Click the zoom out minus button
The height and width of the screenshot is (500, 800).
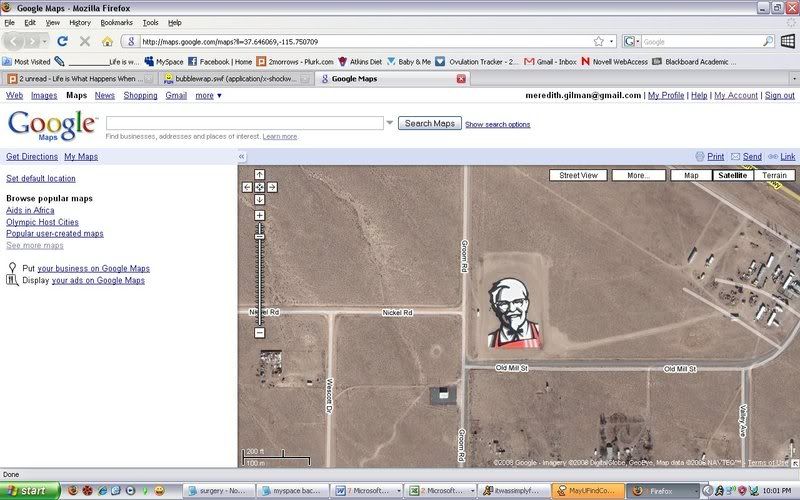click(259, 333)
